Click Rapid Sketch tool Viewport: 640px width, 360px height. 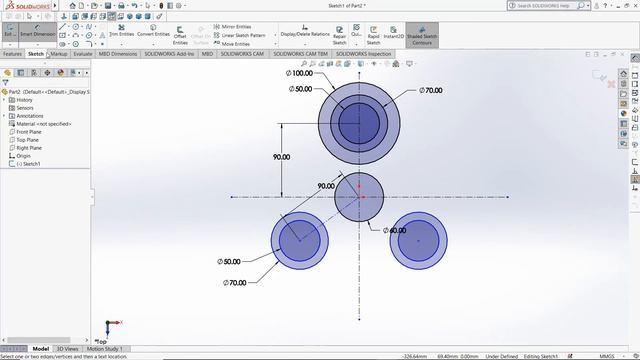point(373,36)
